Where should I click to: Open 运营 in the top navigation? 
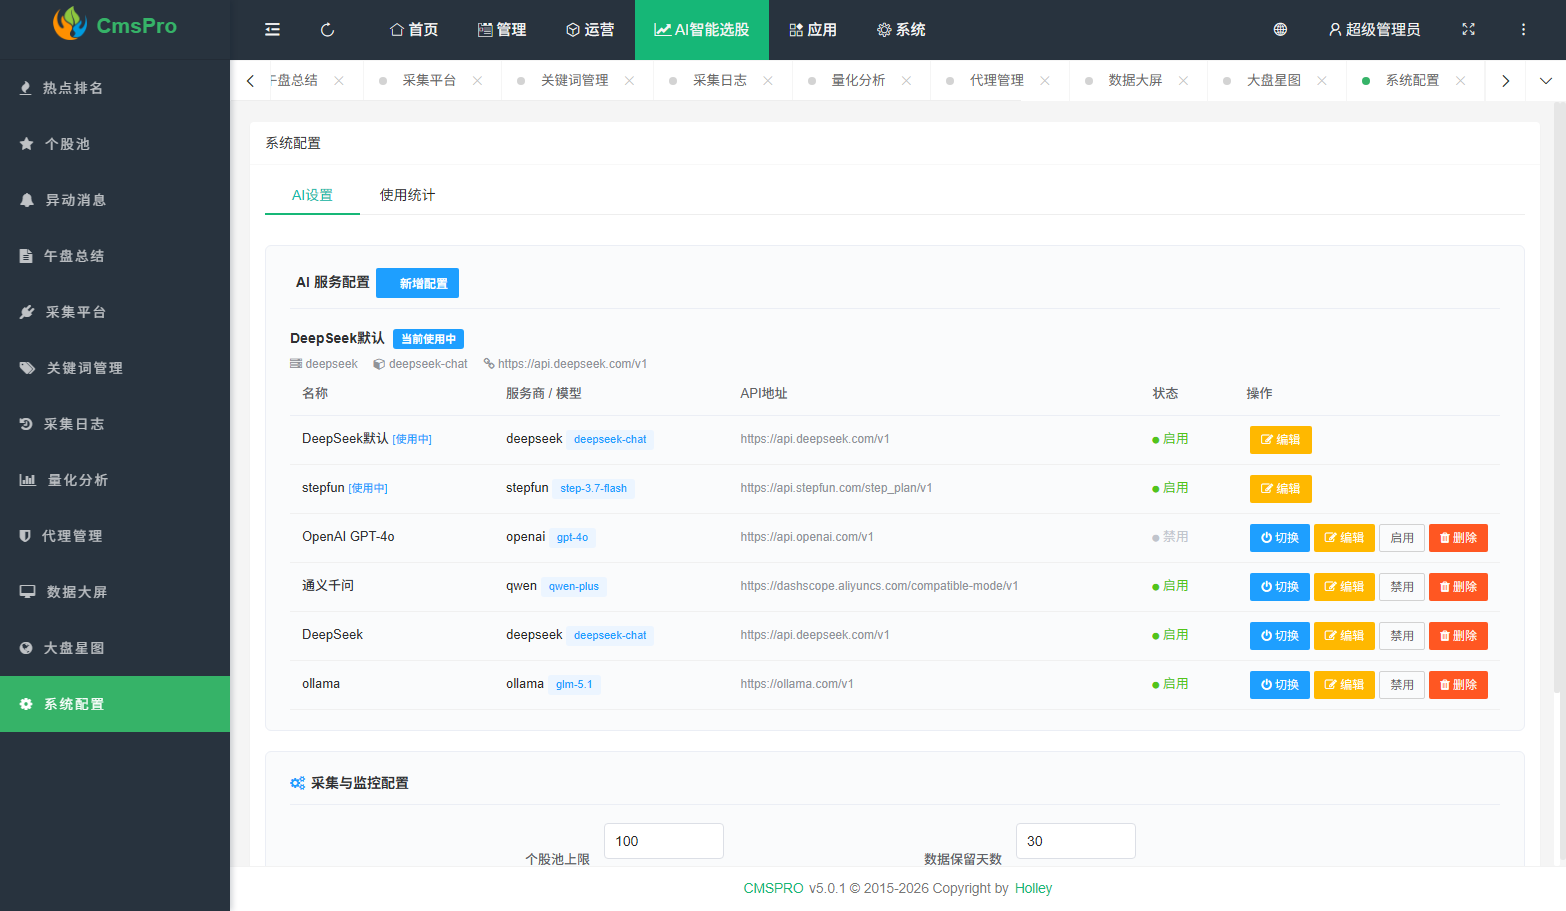[590, 30]
